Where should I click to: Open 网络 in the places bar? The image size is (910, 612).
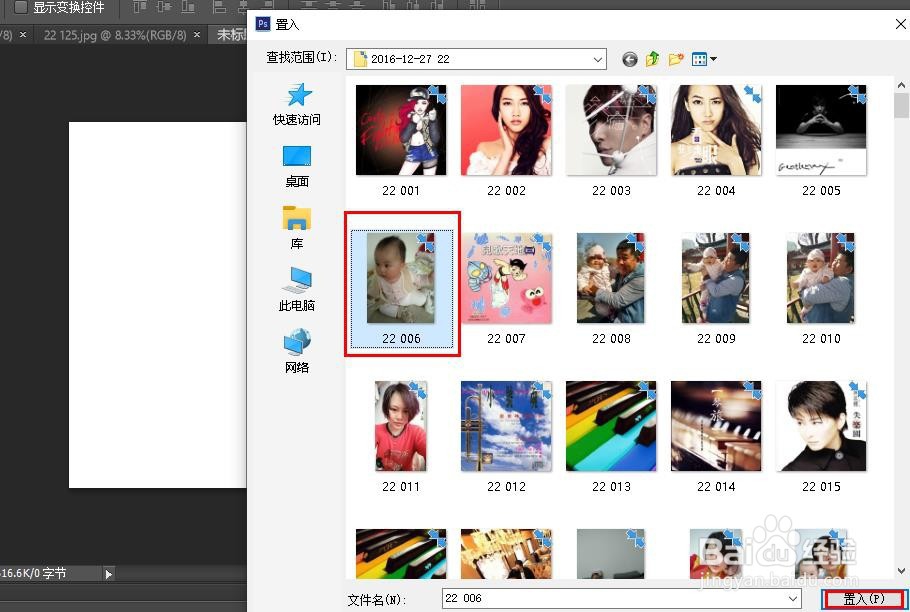click(x=297, y=351)
